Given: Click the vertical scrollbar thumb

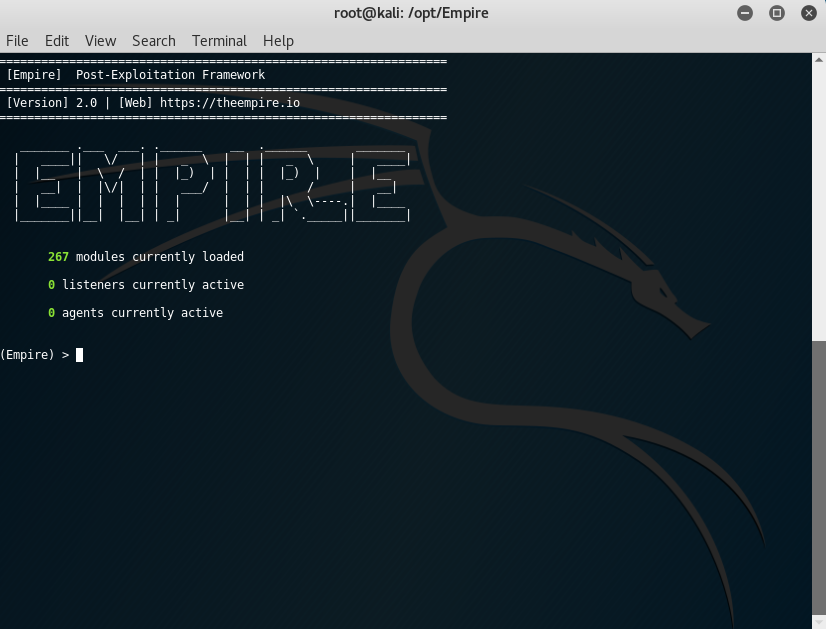Looking at the screenshot, I should point(819,477).
